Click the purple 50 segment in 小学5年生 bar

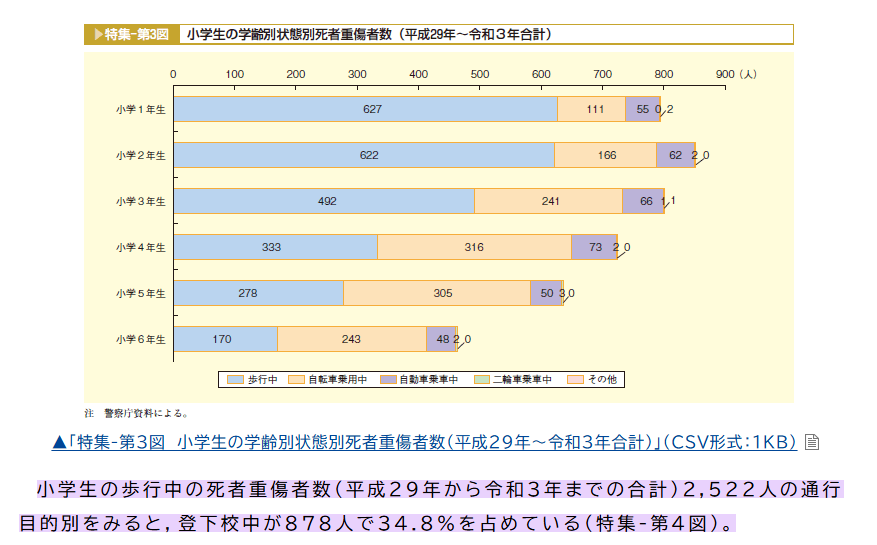(546, 293)
